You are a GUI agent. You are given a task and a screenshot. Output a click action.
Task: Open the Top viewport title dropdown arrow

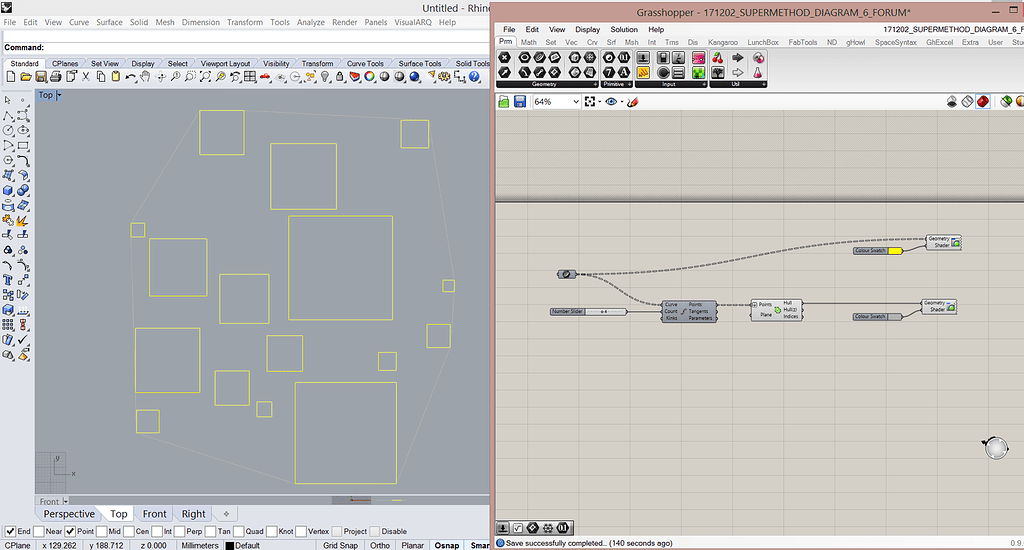coord(59,95)
